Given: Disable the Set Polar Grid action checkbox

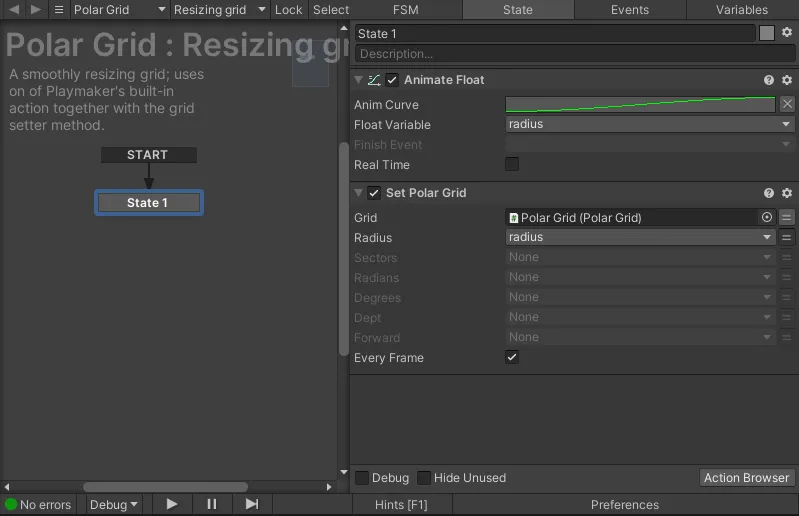Looking at the screenshot, I should (x=374, y=193).
